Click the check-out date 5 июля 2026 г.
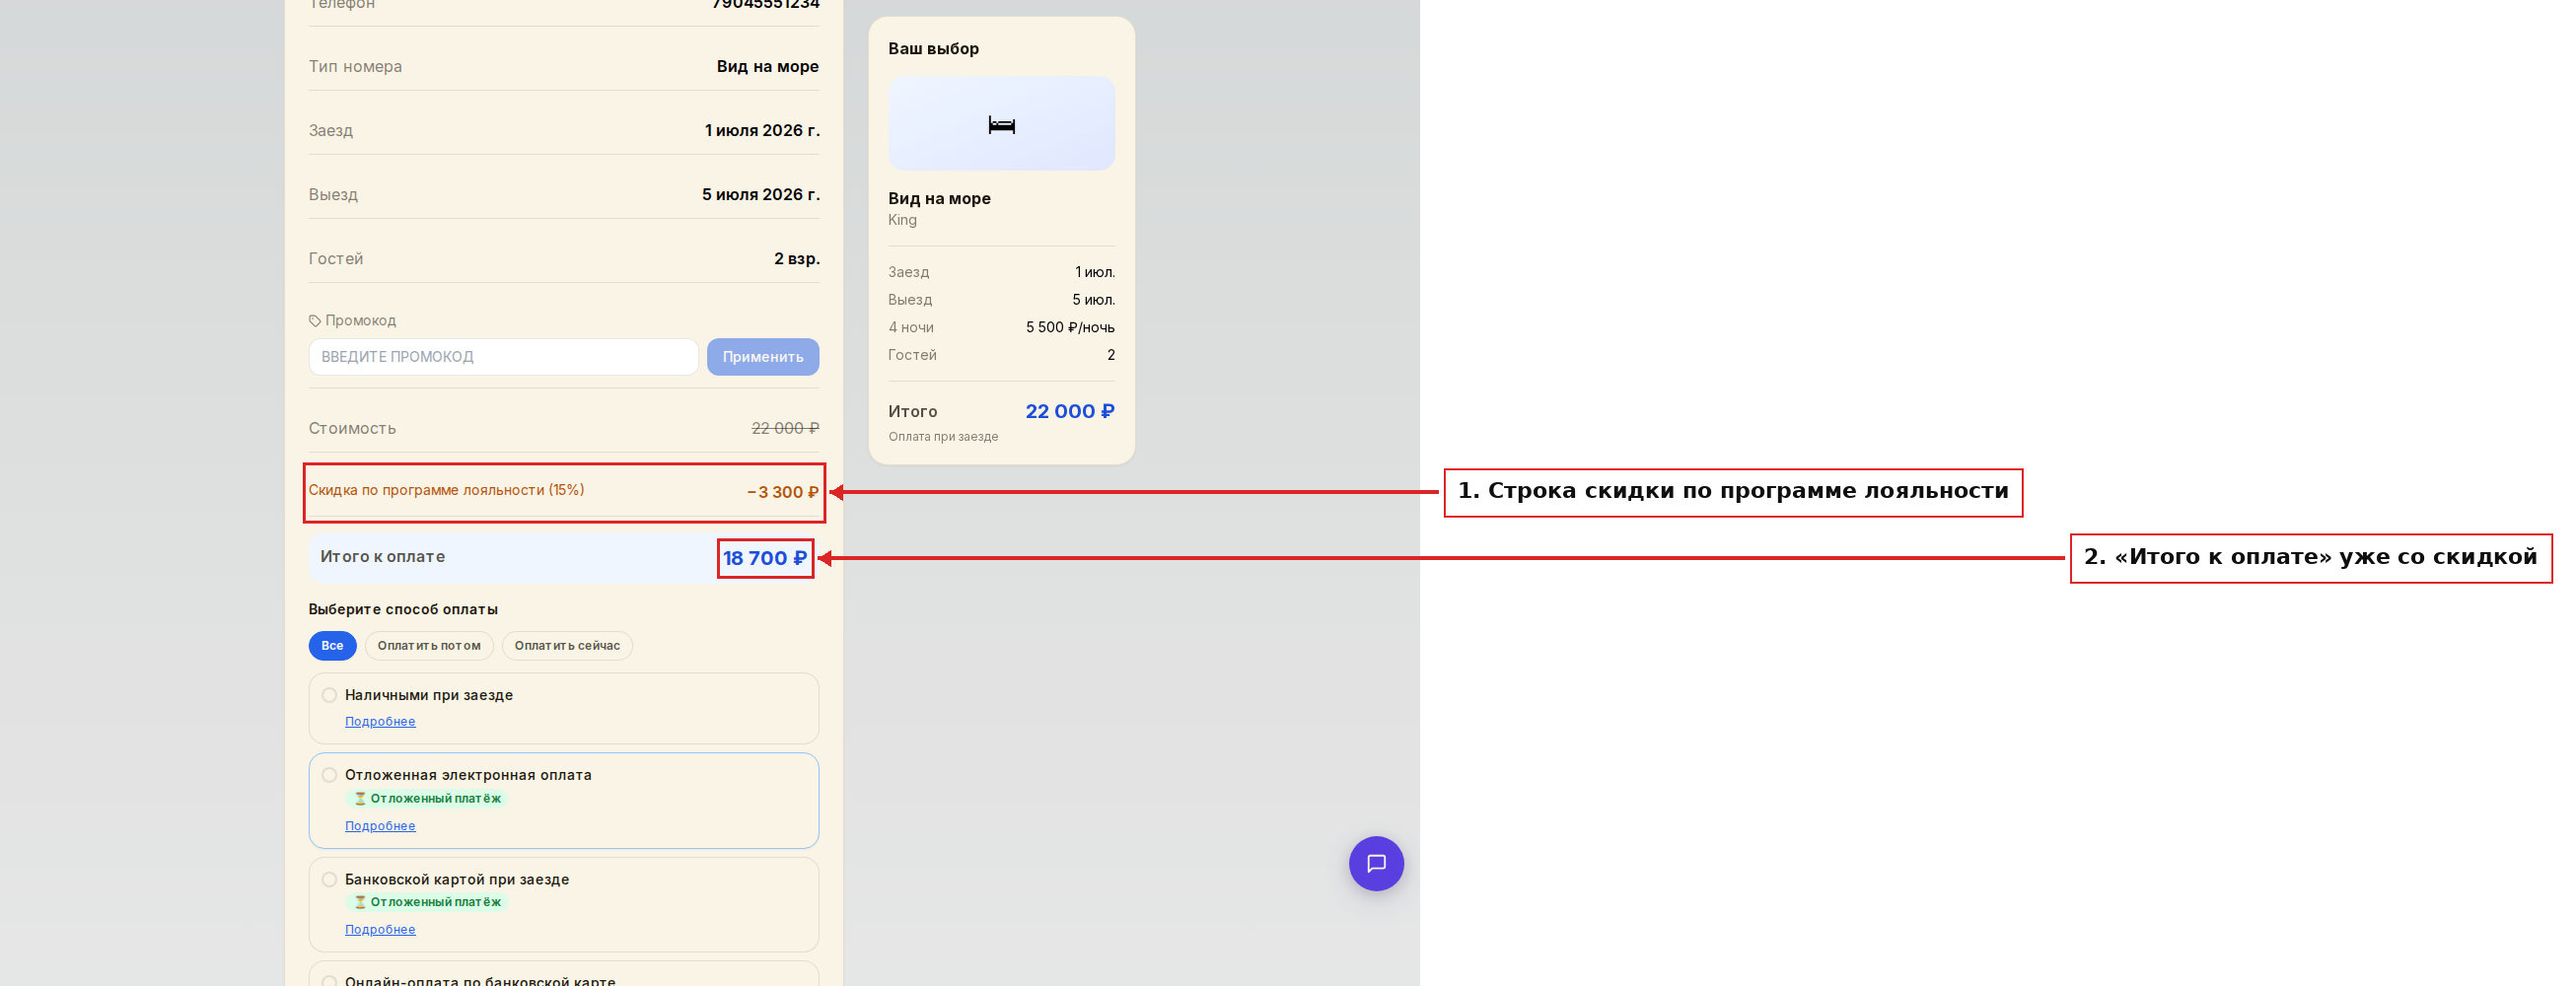This screenshot has height=986, width=2576. pyautogui.click(x=761, y=194)
